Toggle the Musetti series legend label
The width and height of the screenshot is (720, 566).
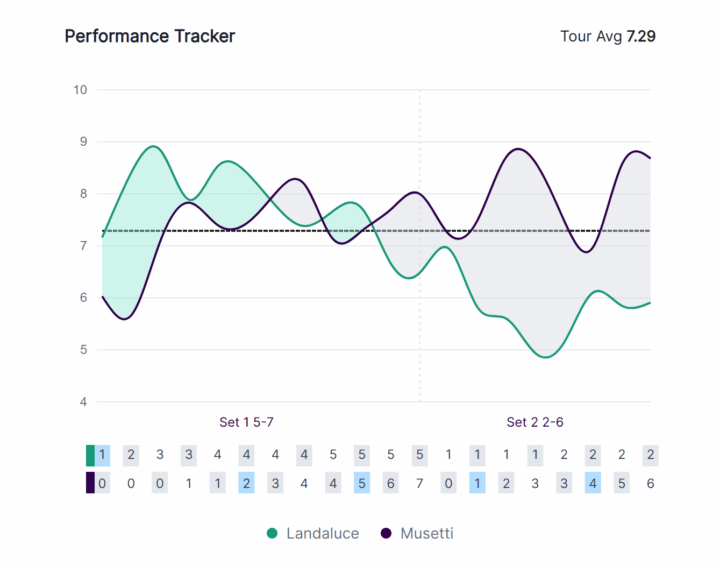coord(427,534)
